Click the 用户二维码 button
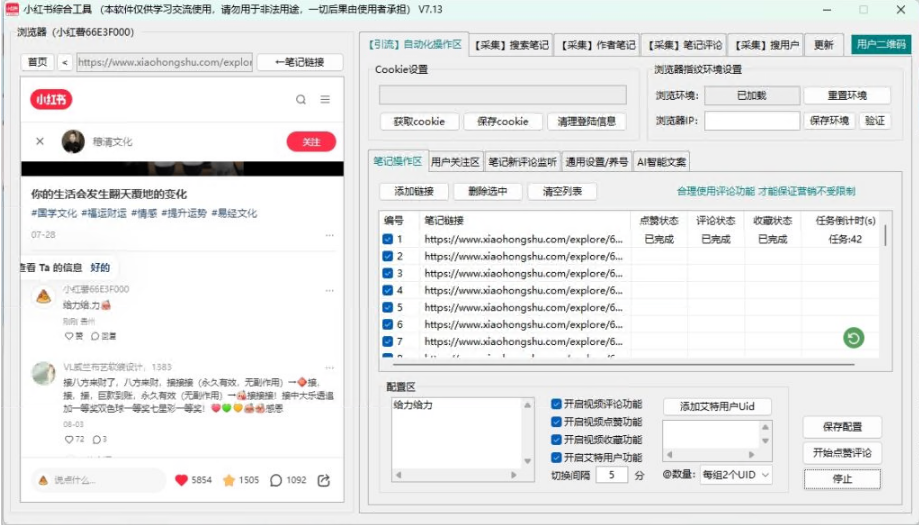Image resolution: width=919 pixels, height=525 pixels. pos(881,45)
